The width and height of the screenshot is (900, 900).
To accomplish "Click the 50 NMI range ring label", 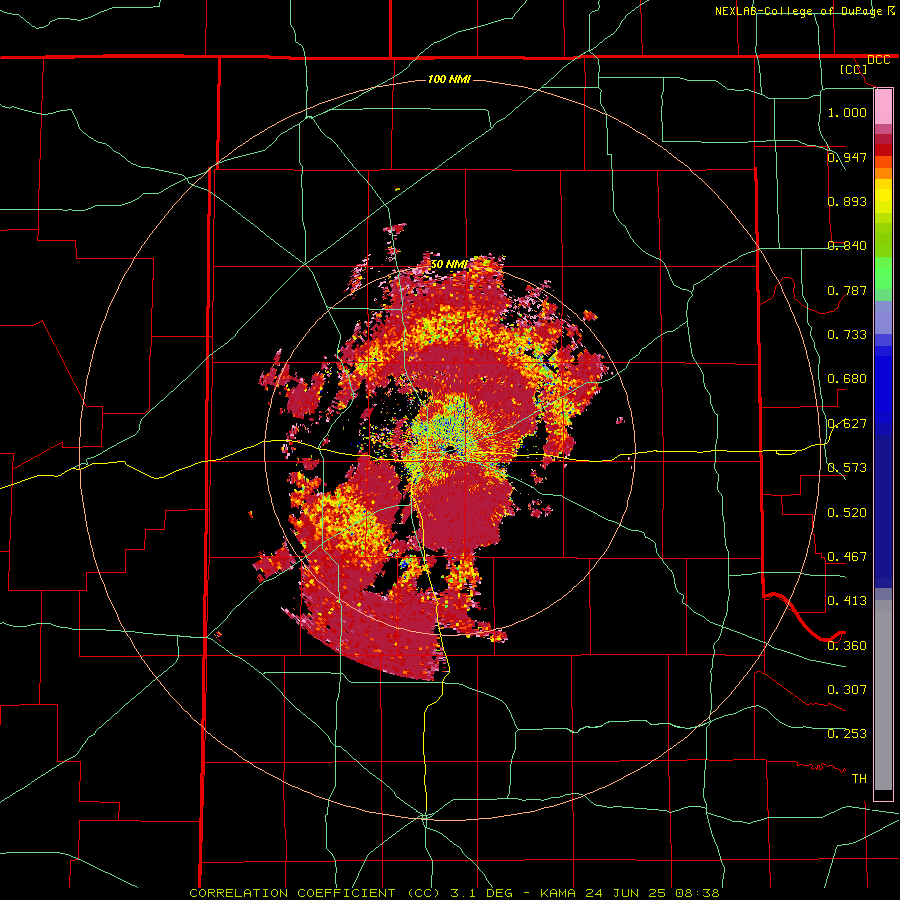I will coord(449,264).
